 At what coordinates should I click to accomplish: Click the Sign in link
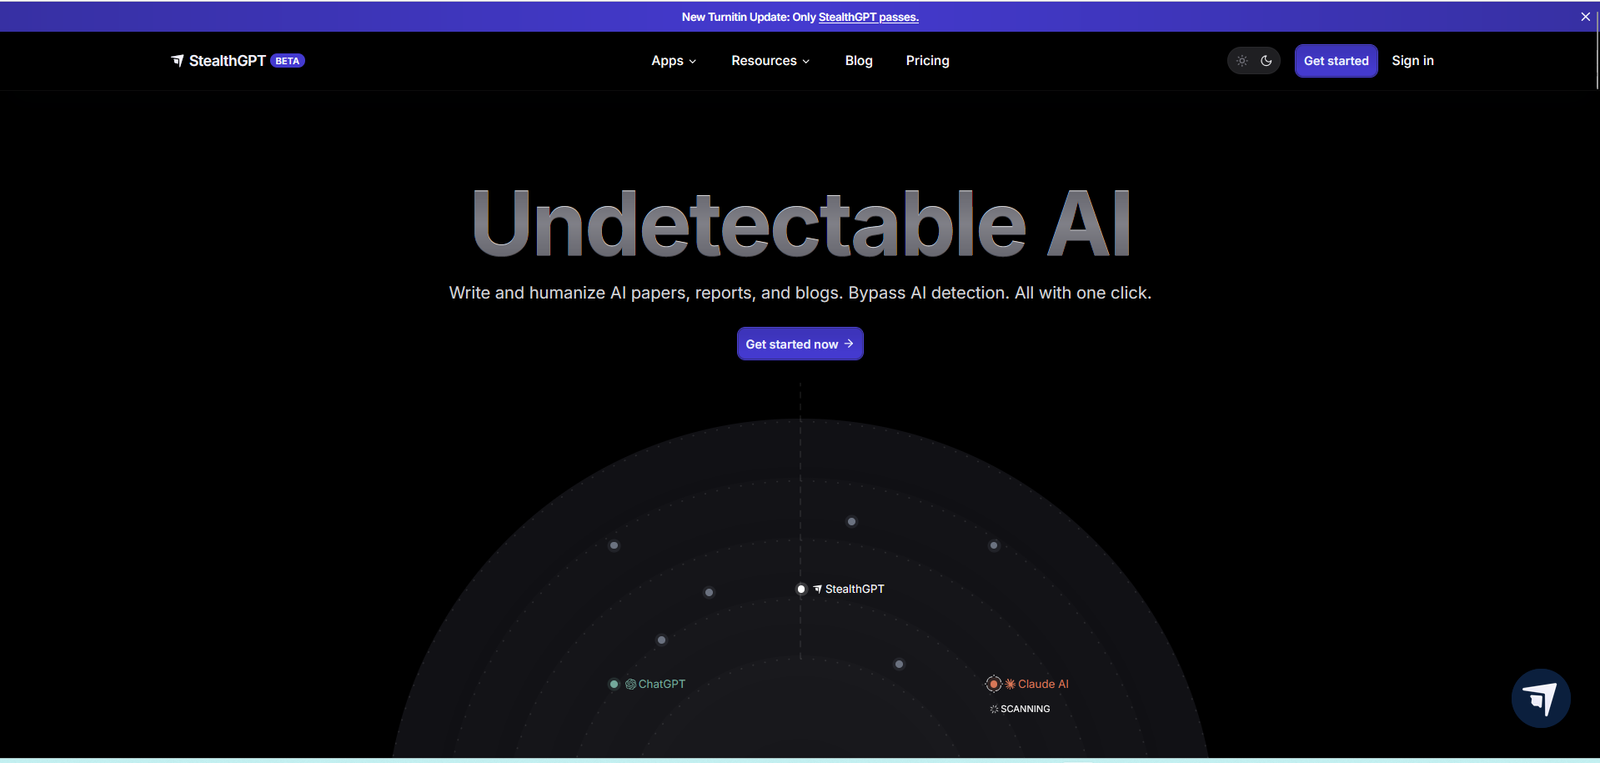pos(1412,61)
